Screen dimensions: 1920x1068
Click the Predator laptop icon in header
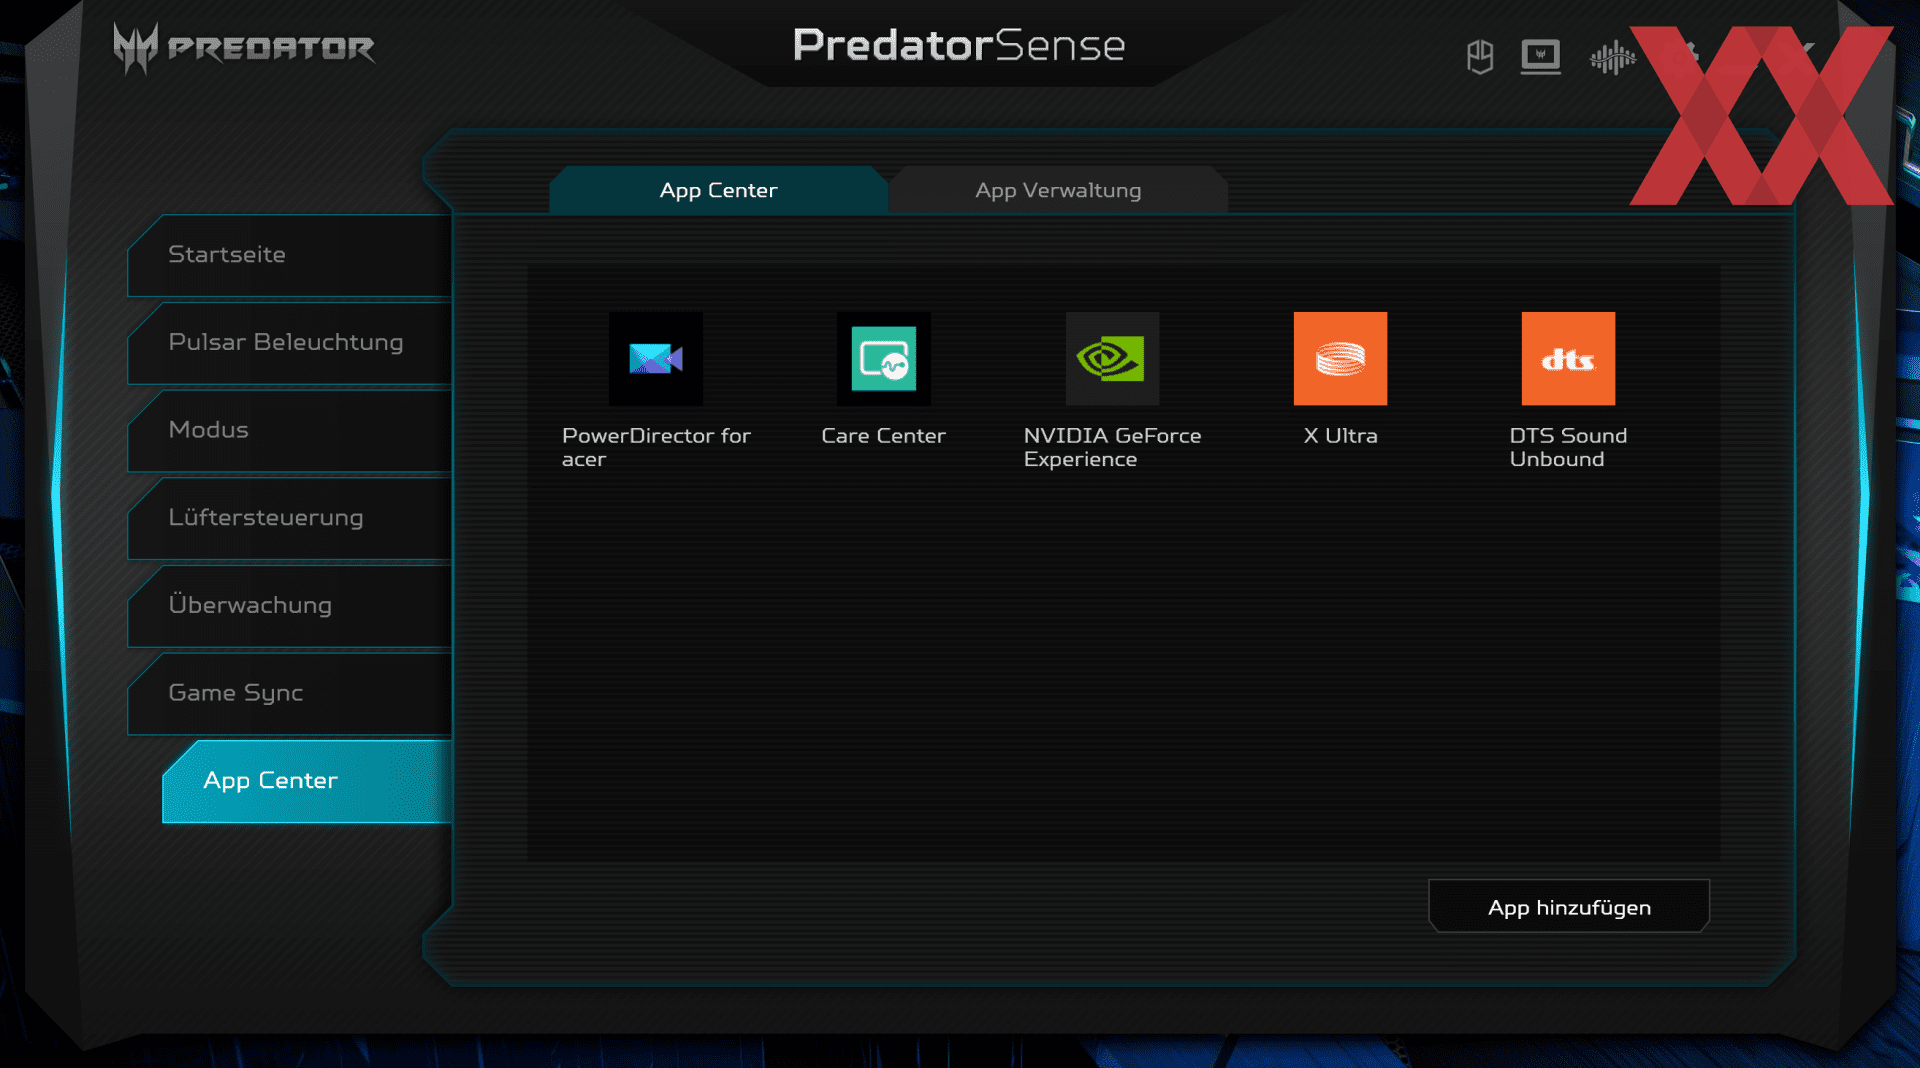(x=1541, y=57)
